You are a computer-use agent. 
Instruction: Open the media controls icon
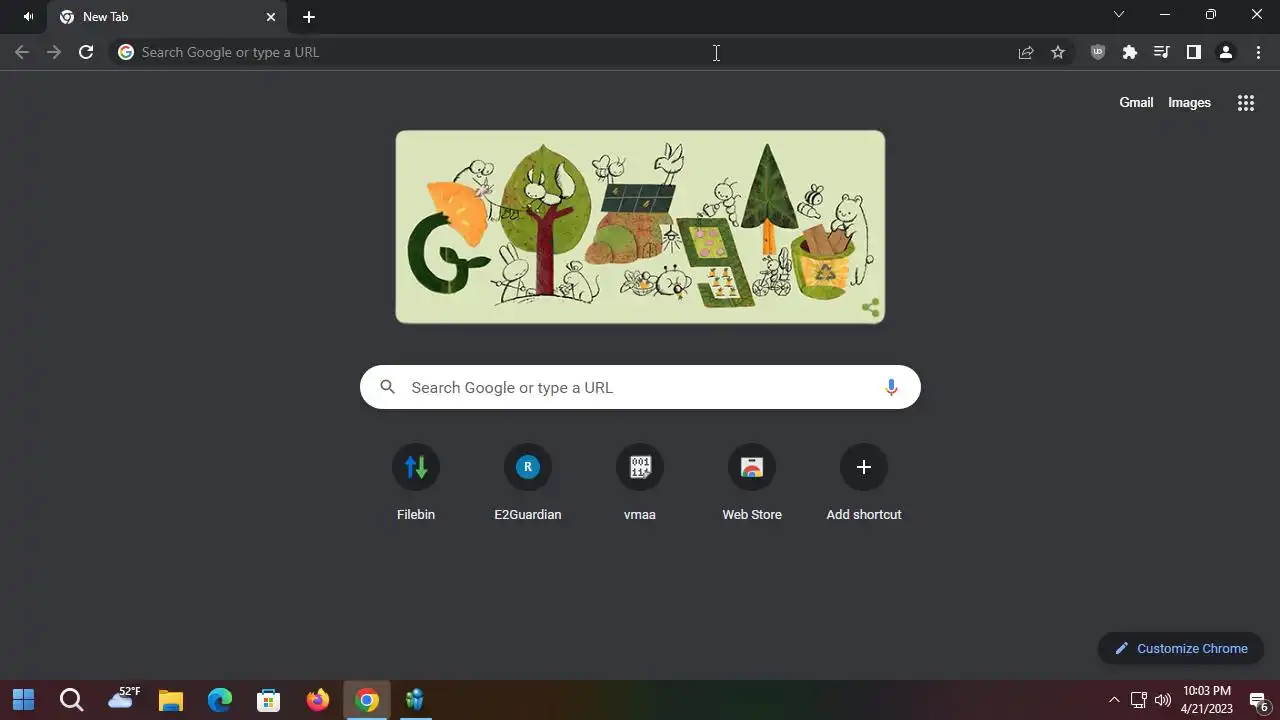[x=1161, y=52]
